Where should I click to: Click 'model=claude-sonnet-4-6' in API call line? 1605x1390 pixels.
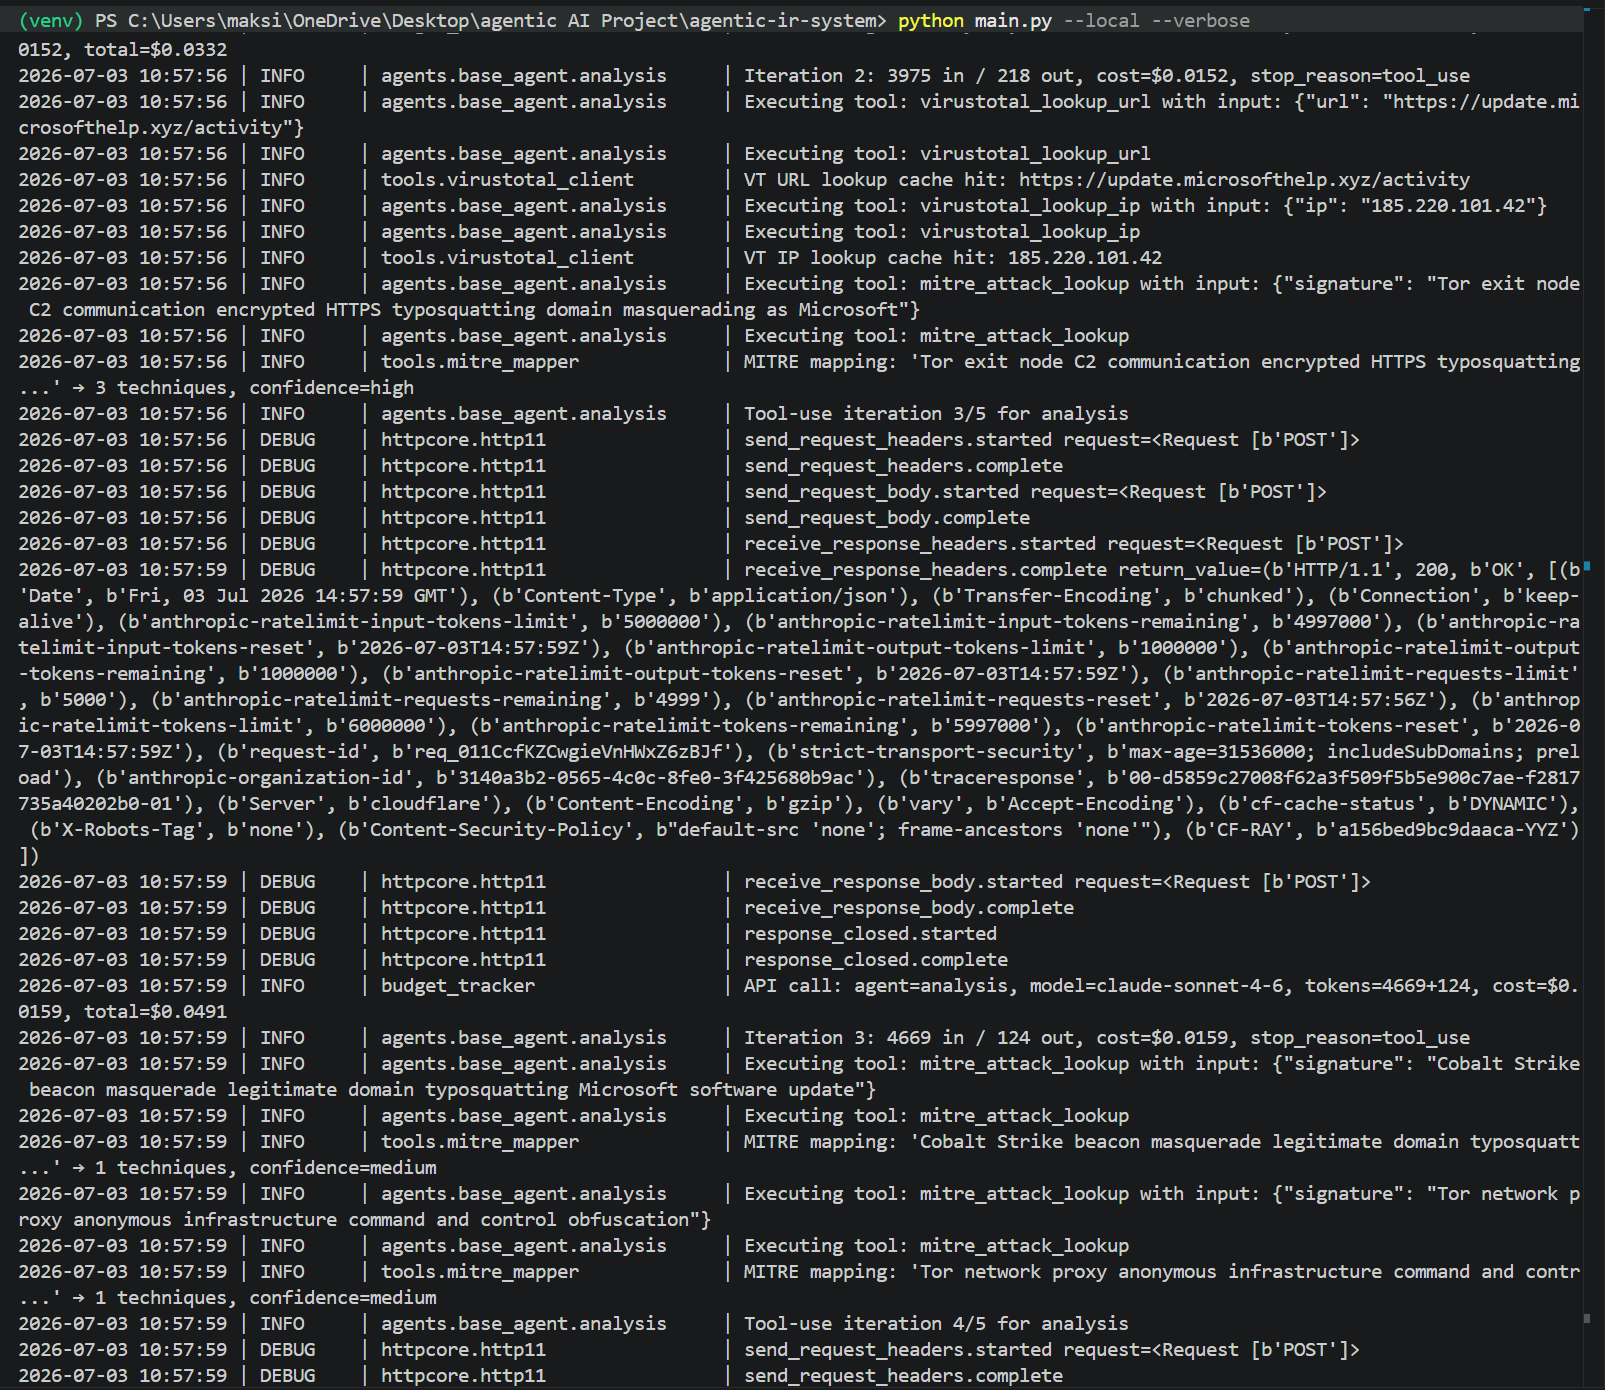pos(1157,985)
